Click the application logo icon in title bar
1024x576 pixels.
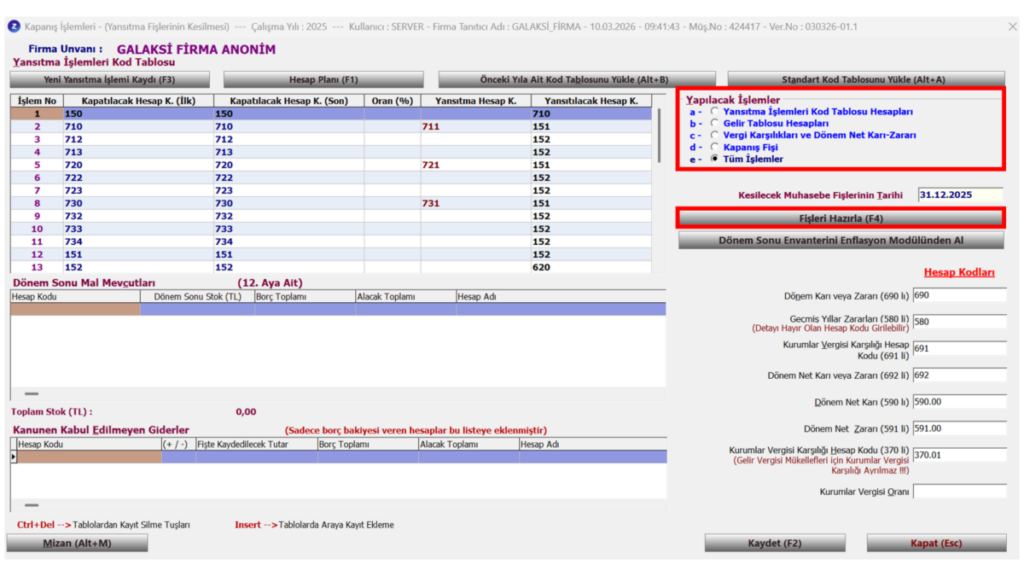(14, 27)
